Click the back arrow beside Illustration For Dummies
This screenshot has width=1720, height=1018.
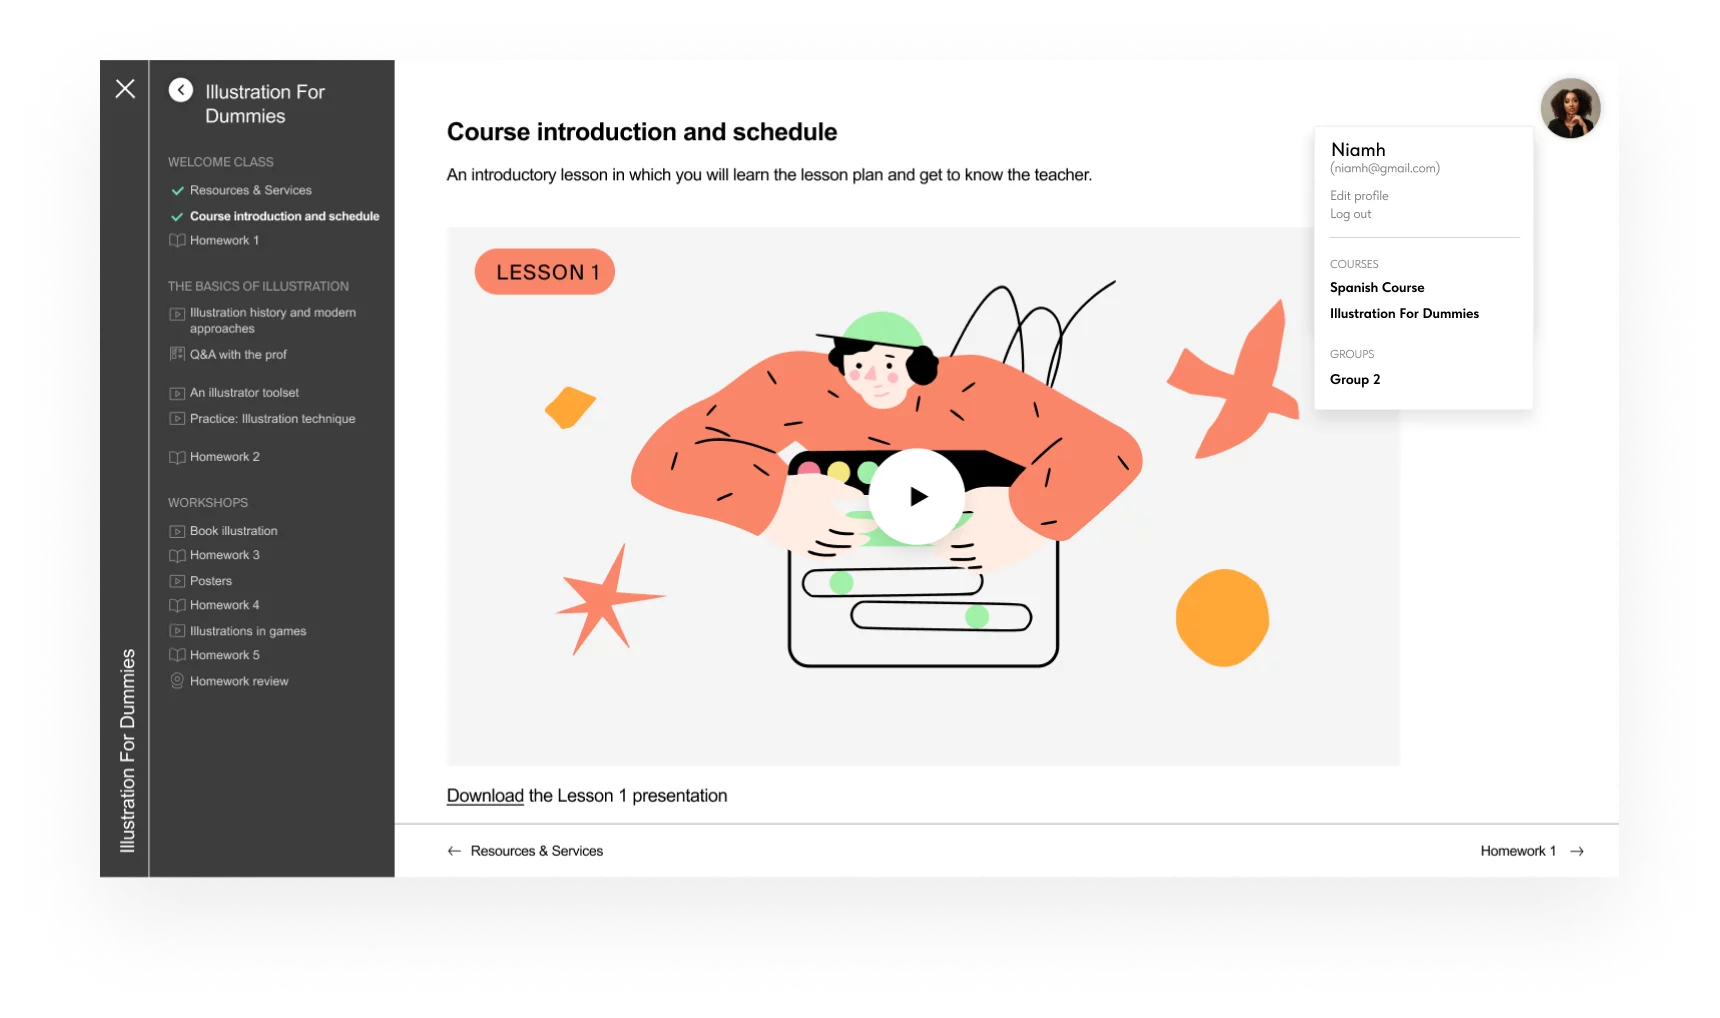point(181,90)
